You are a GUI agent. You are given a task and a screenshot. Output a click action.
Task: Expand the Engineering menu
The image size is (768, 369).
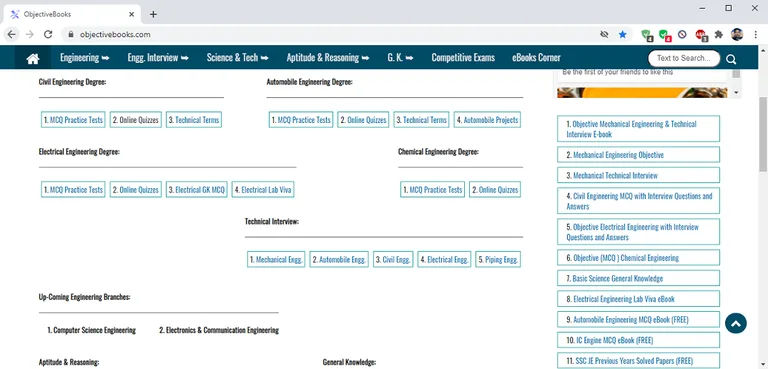point(84,58)
